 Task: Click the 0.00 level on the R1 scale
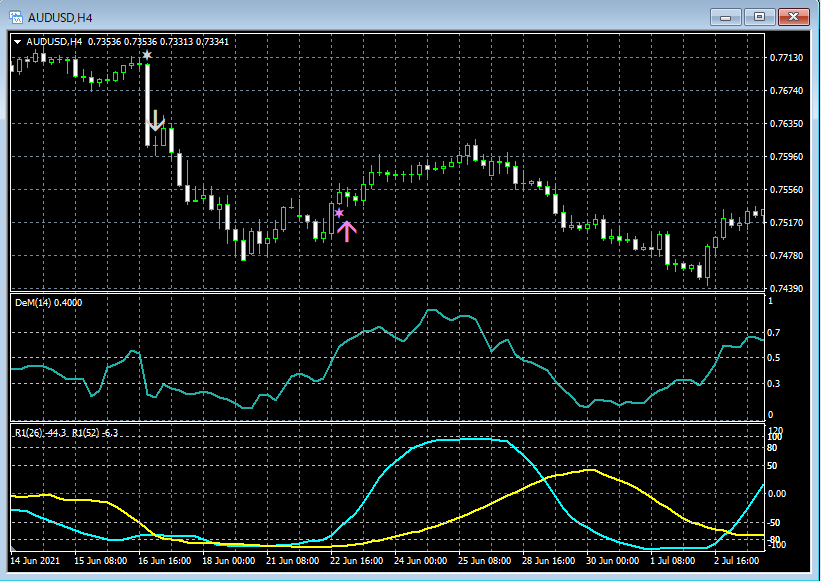[777, 494]
